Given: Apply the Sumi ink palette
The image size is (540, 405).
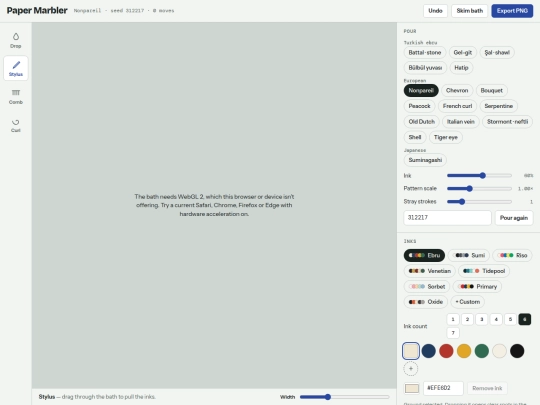Looking at the screenshot, I should (469, 255).
